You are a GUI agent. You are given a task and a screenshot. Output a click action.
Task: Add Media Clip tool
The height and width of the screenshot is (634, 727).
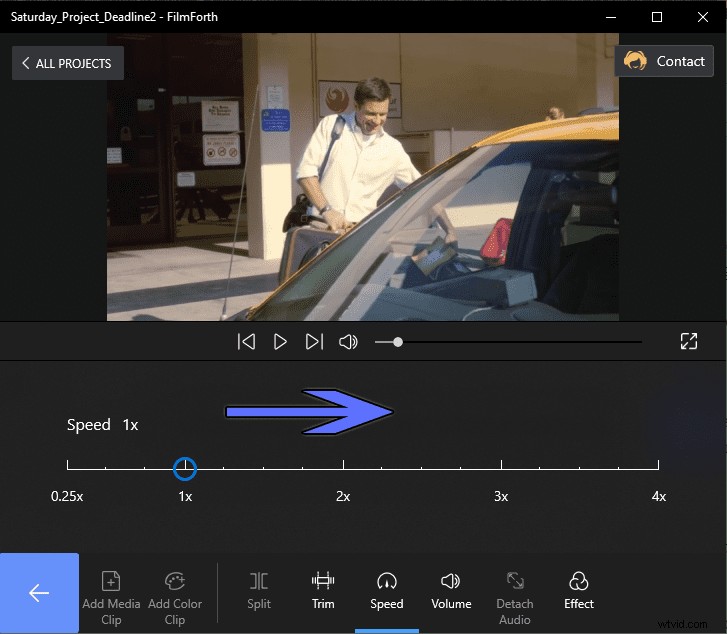point(111,598)
